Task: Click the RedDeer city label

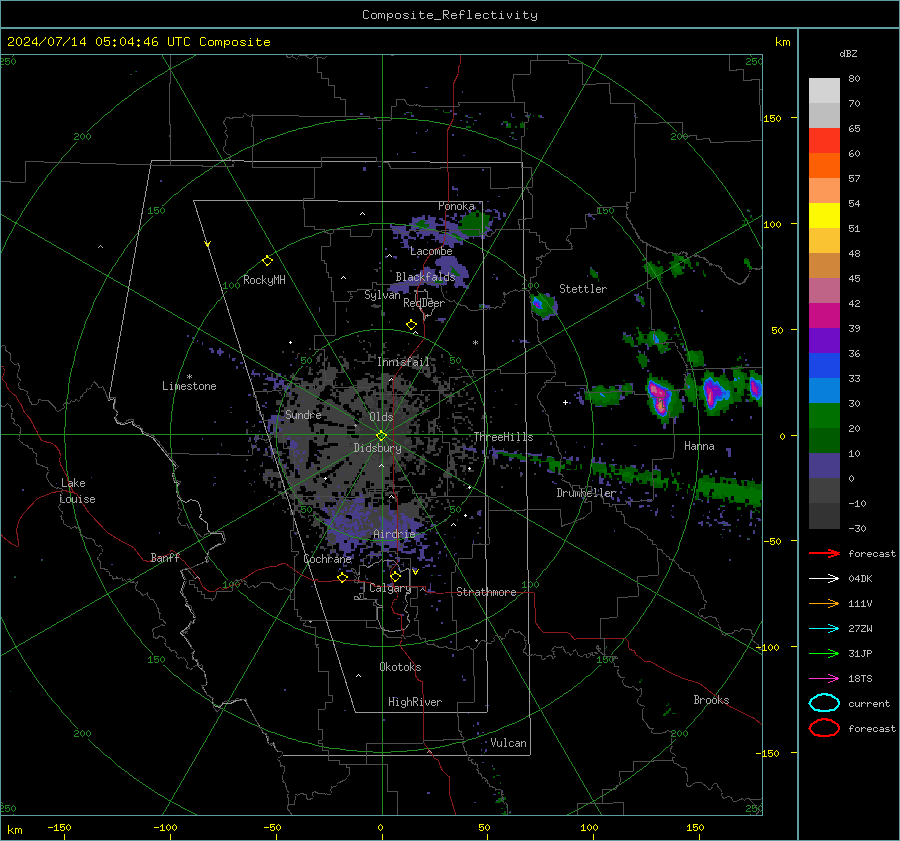Action: pos(424,303)
